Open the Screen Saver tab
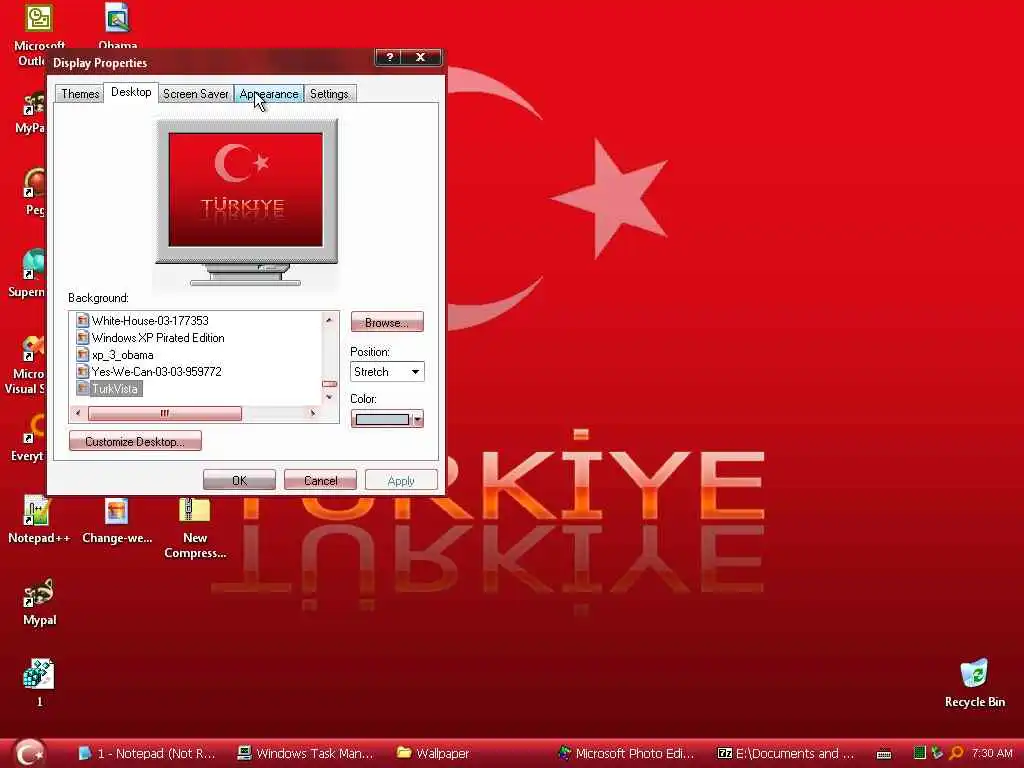Image resolution: width=1024 pixels, height=768 pixels. pos(195,94)
